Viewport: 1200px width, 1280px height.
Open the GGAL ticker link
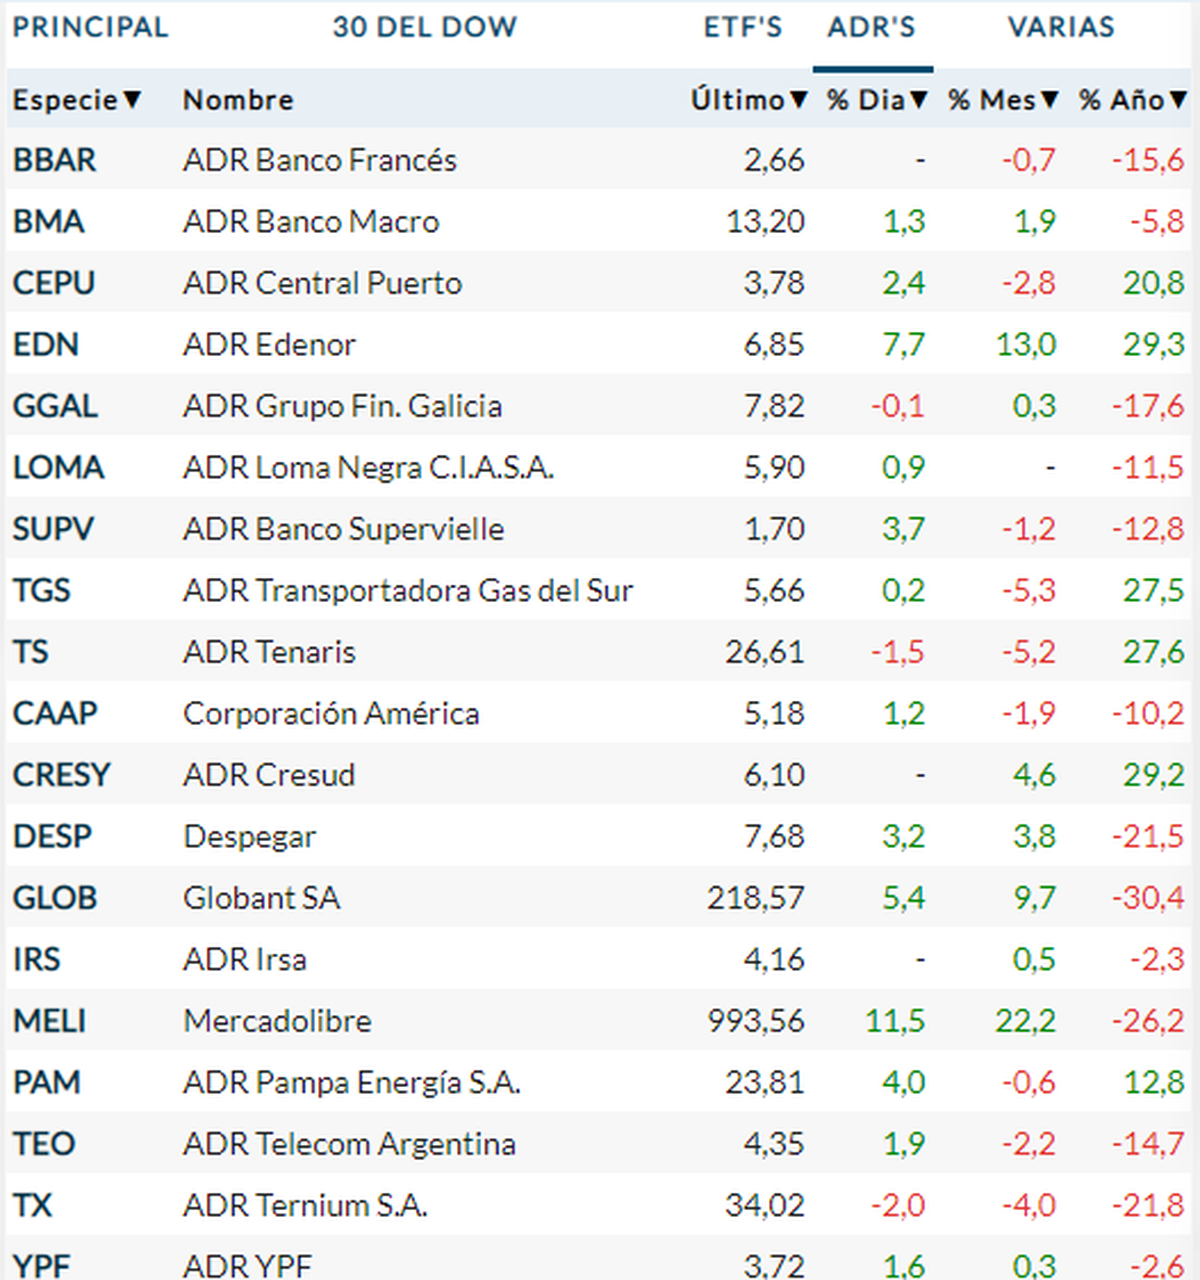pyautogui.click(x=55, y=406)
